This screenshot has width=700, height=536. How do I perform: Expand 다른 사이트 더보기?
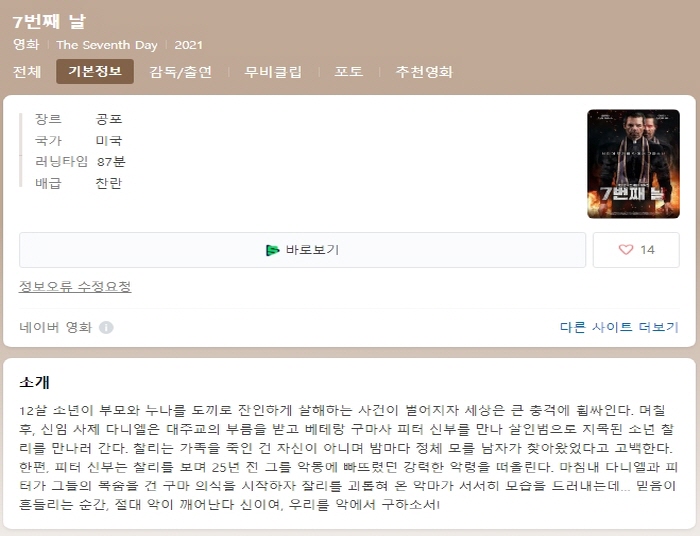tap(619, 327)
